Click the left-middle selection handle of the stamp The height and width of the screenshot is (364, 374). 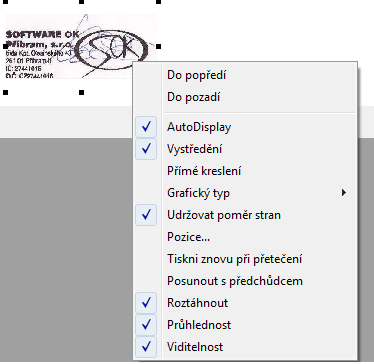(5, 46)
